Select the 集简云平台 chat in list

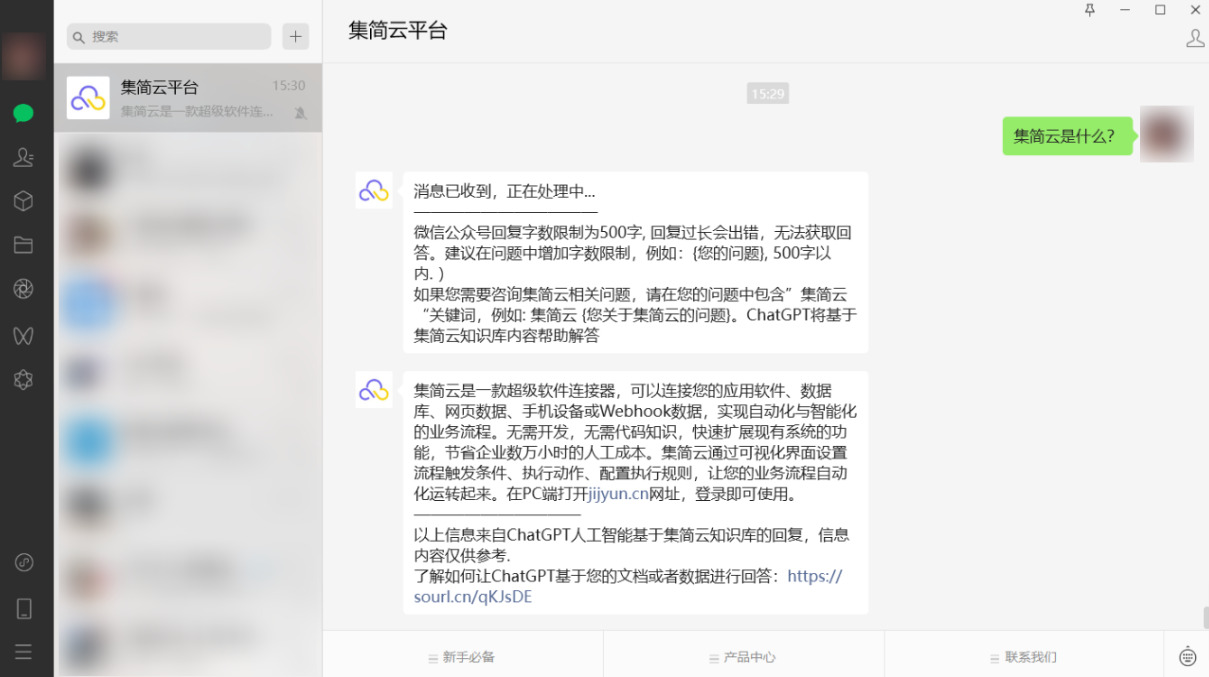pyautogui.click(x=188, y=98)
